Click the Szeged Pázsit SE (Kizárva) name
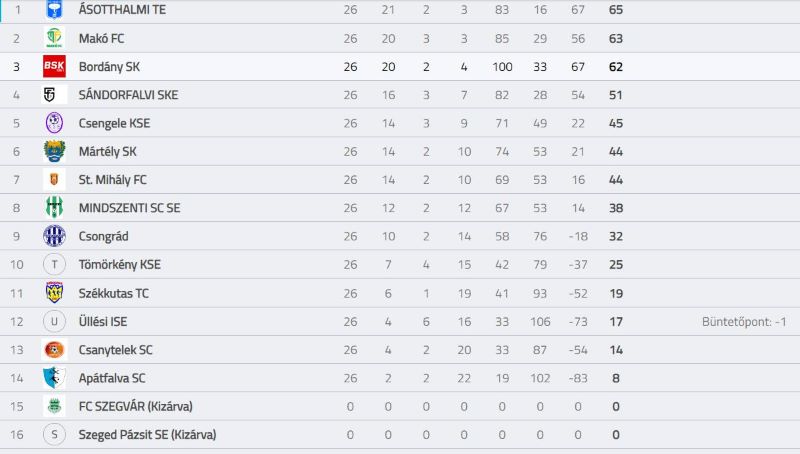 pyautogui.click(x=147, y=435)
